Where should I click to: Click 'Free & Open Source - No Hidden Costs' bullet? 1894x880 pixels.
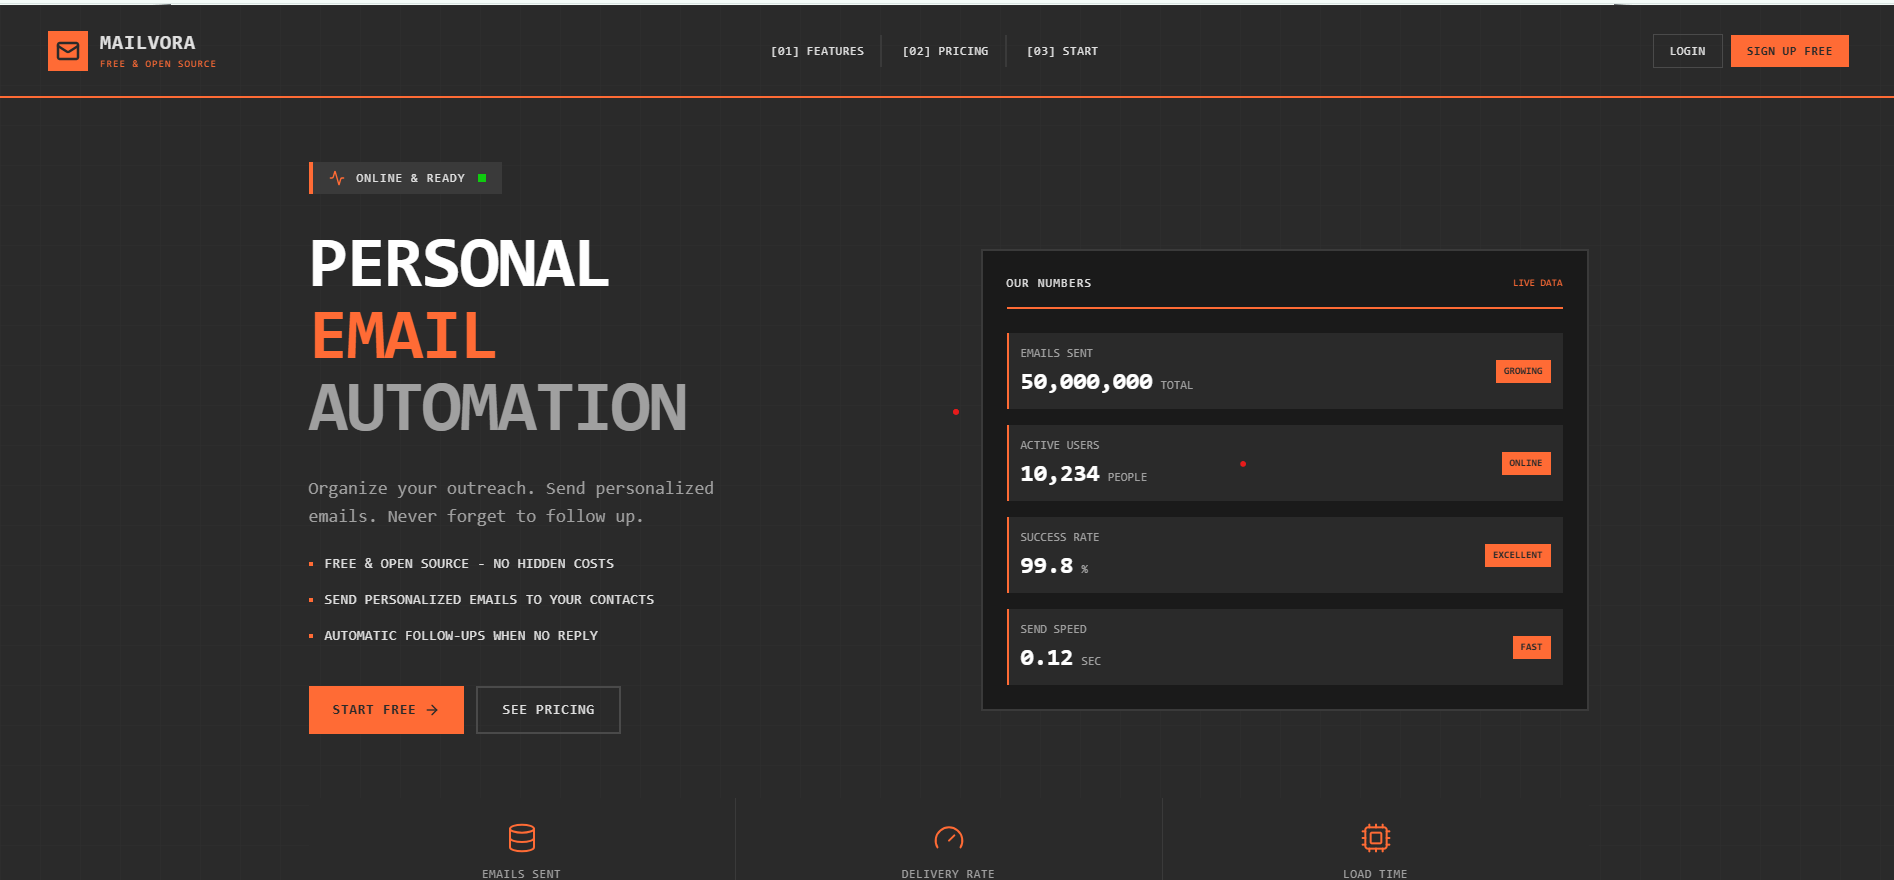point(469,564)
